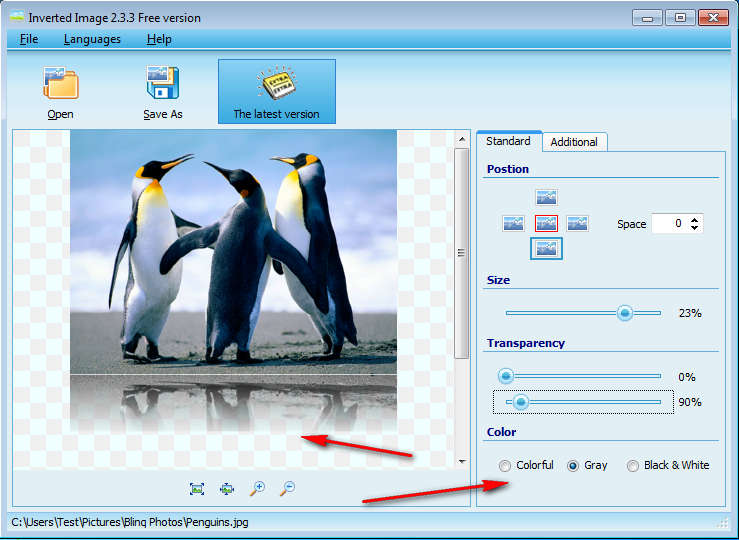Click the 23% size value
The height and width of the screenshot is (540, 739).
pos(690,313)
